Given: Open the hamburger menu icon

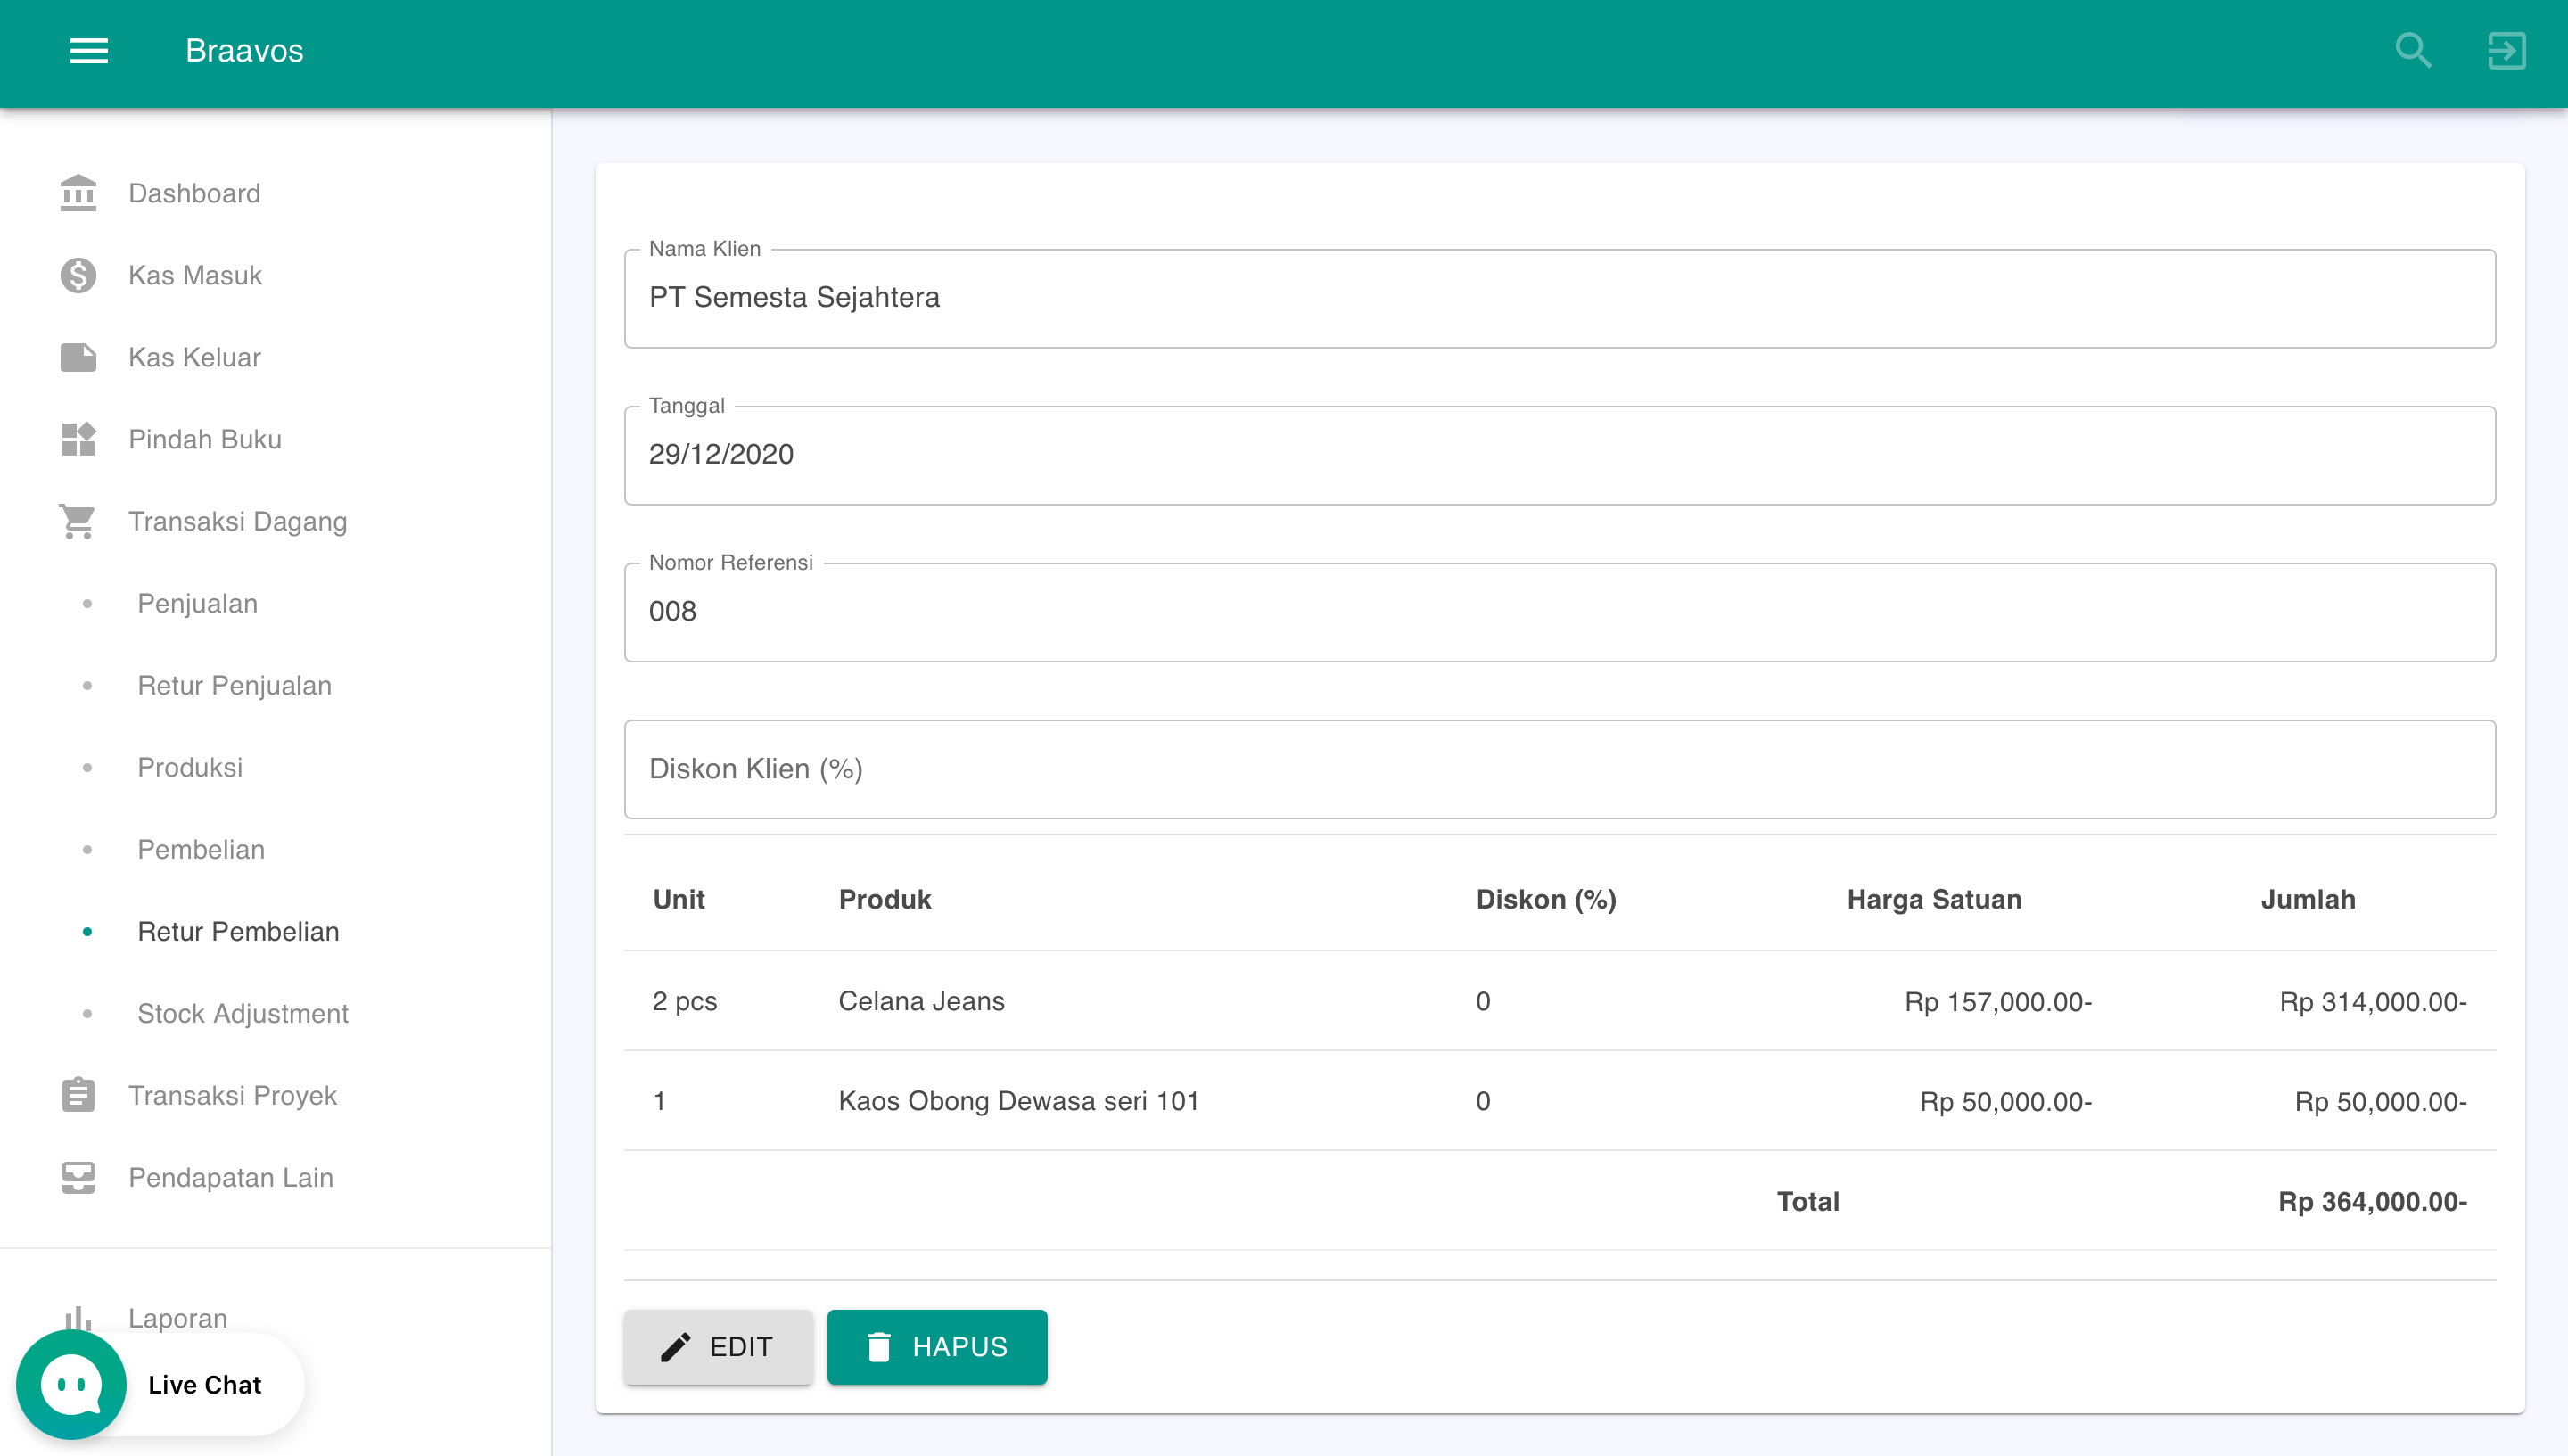Looking at the screenshot, I should tap(88, 50).
